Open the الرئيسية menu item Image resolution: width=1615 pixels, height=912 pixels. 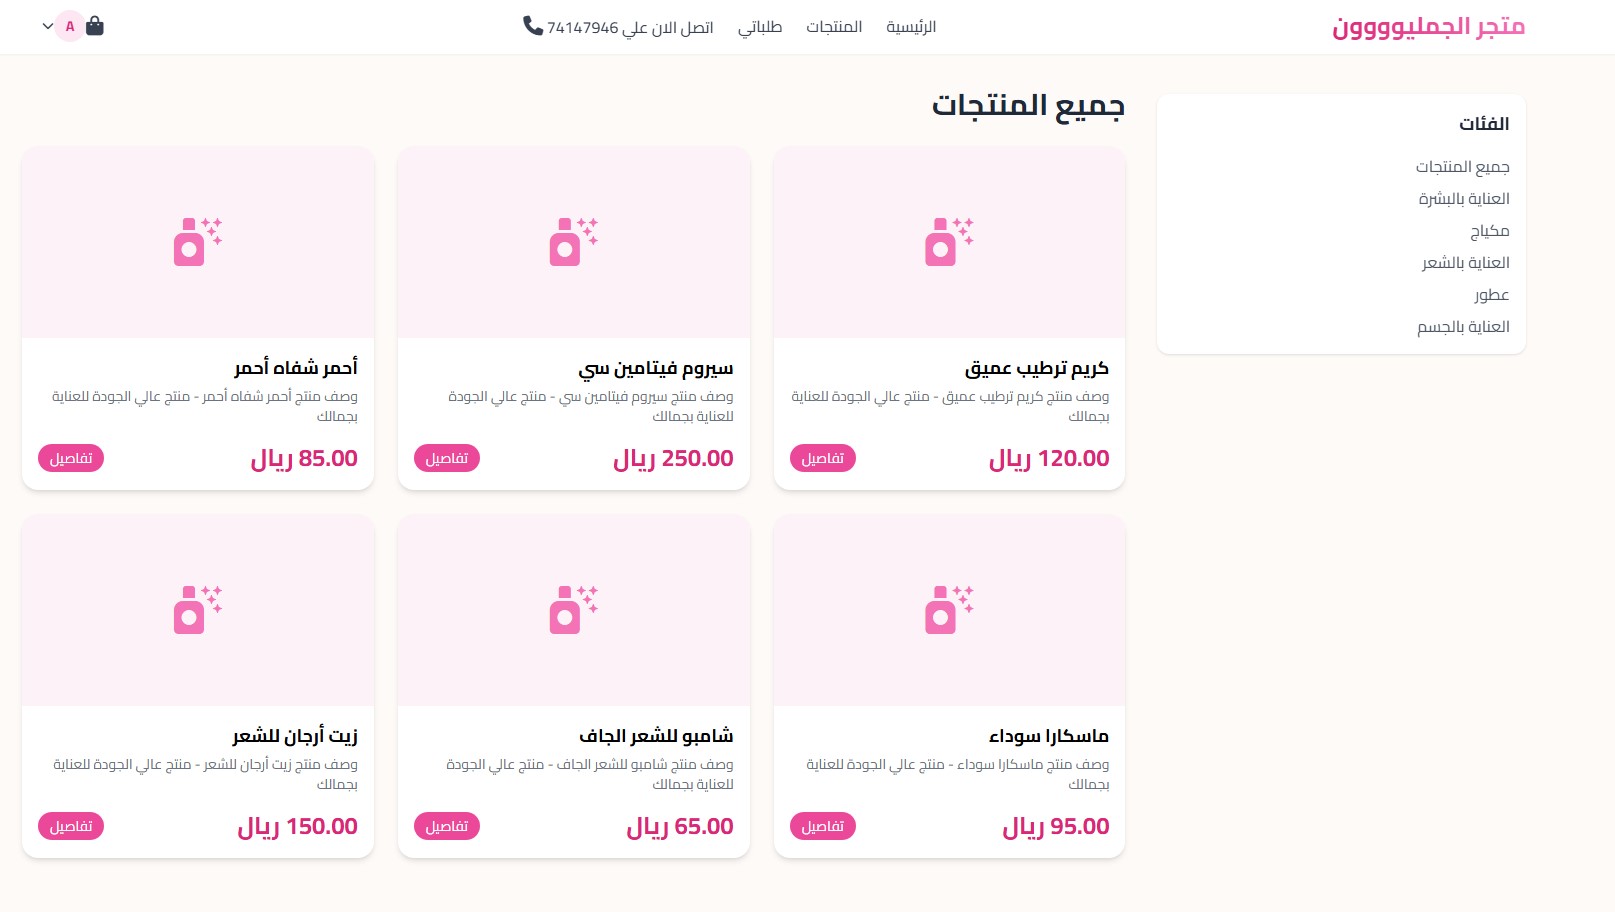pyautogui.click(x=911, y=27)
